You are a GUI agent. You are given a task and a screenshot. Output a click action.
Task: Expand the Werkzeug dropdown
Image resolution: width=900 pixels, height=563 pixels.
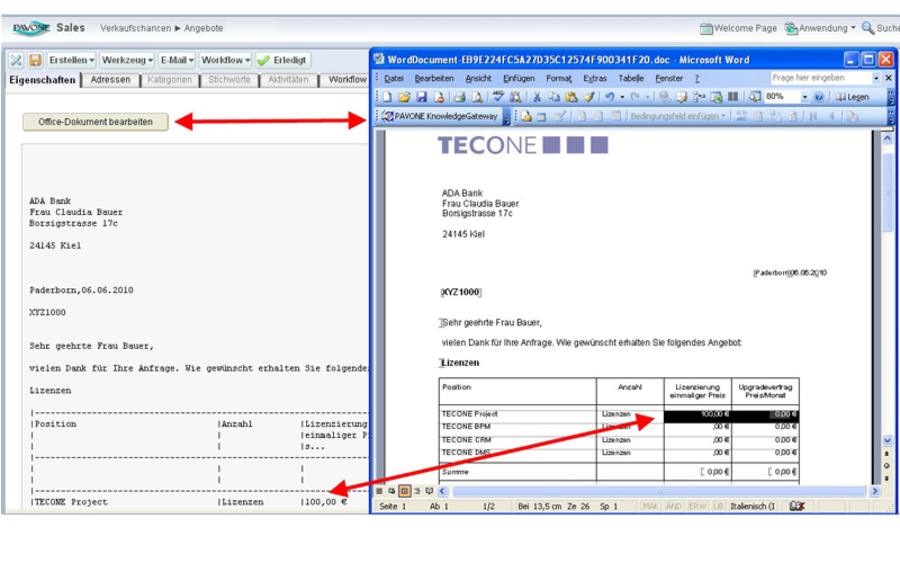[x=127, y=60]
